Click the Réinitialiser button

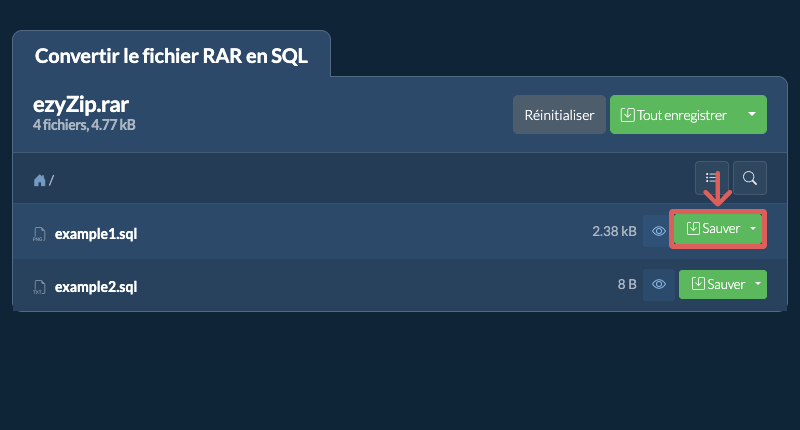click(559, 115)
